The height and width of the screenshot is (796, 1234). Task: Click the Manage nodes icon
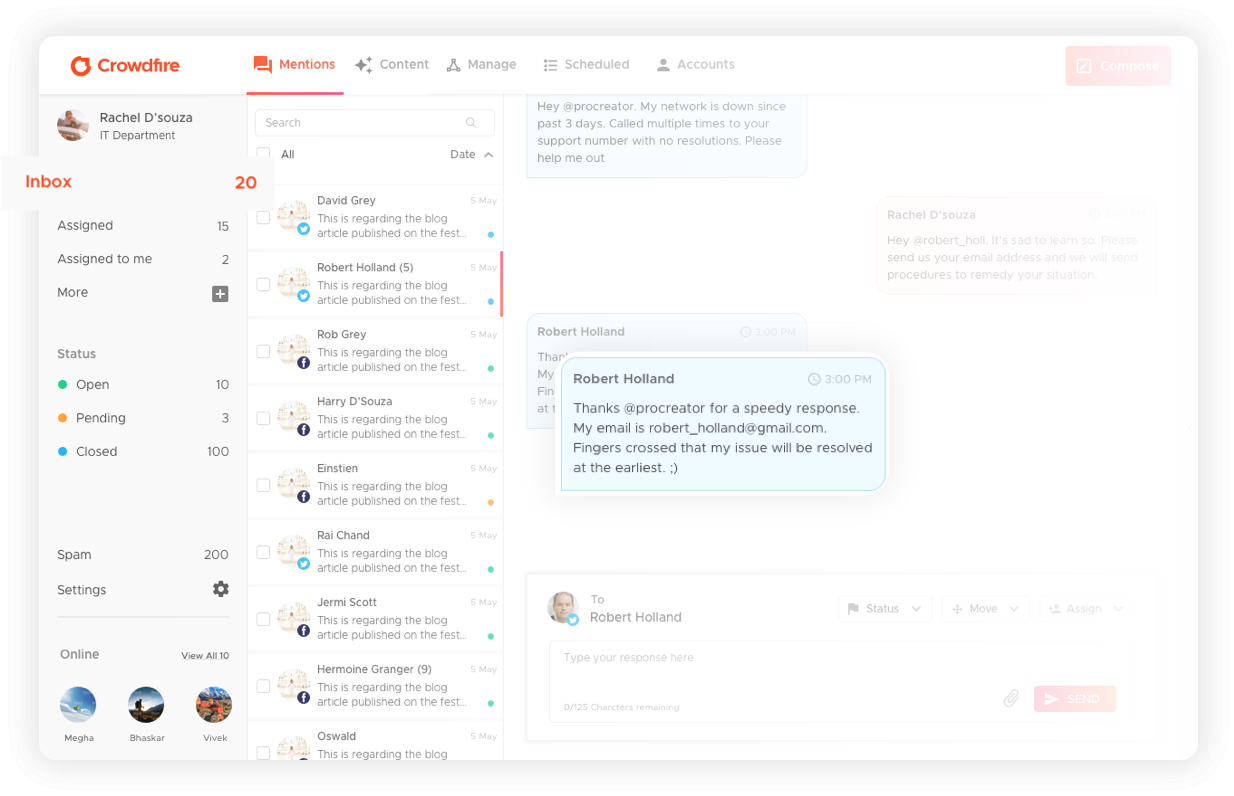[453, 65]
